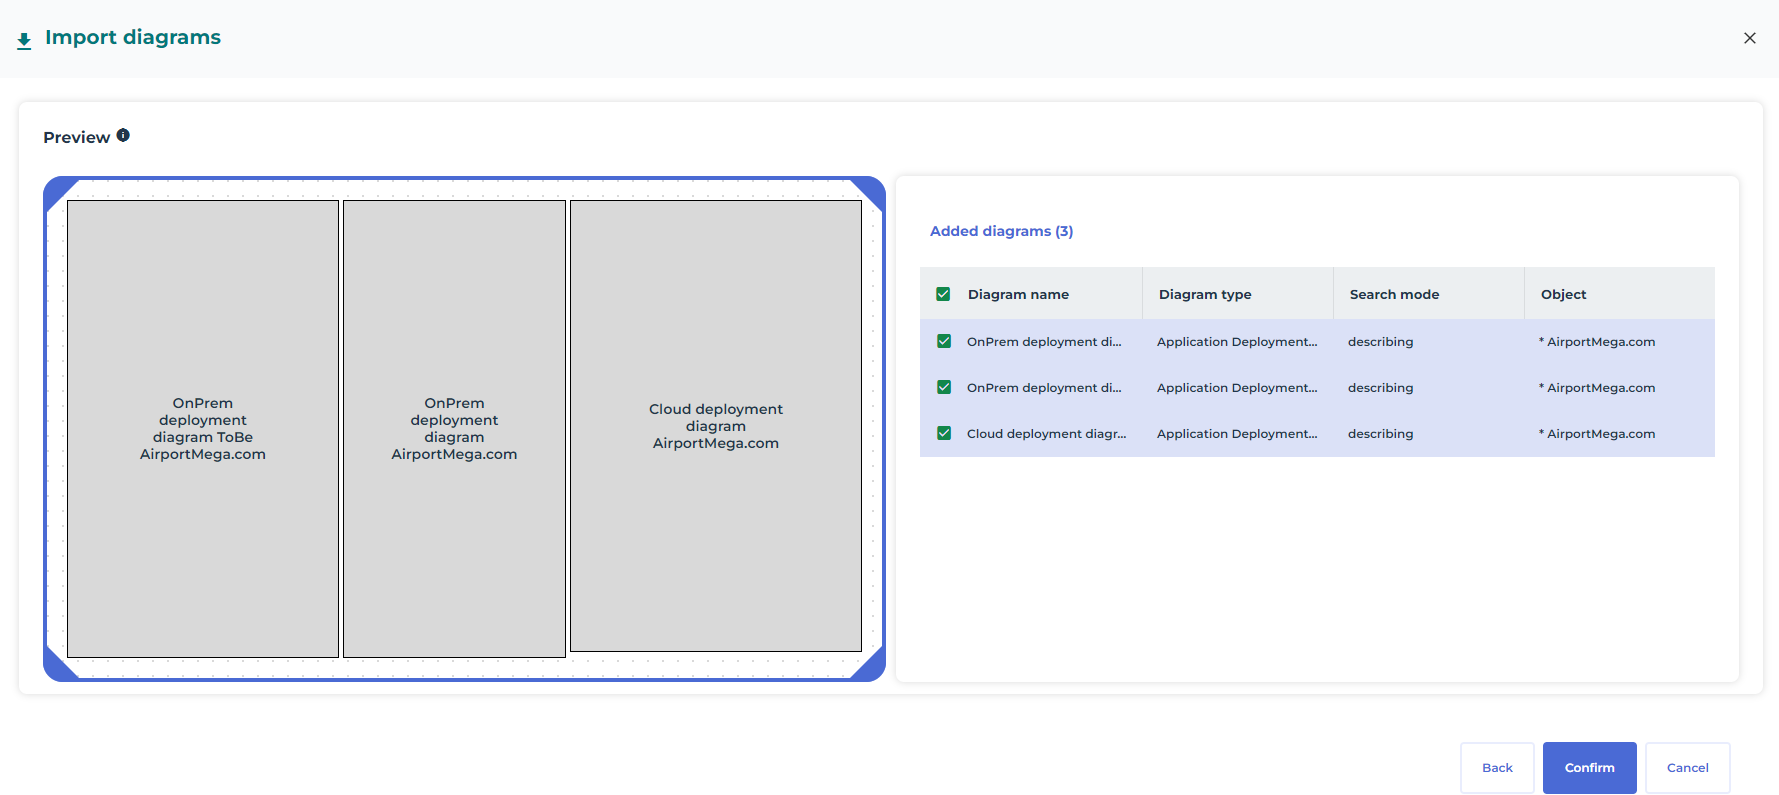Select the Cloud deployment diagram preview
The width and height of the screenshot is (1779, 795).
[x=716, y=426]
